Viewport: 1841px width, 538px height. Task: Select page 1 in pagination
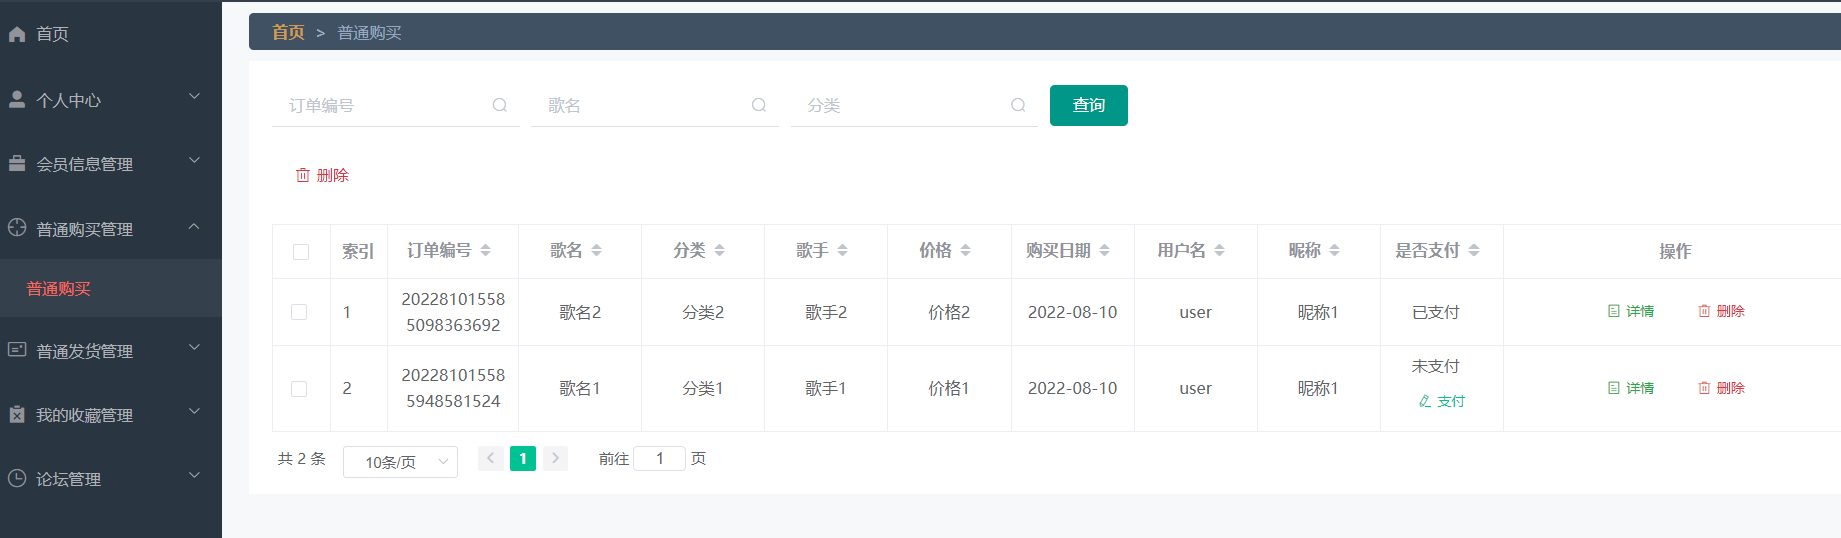(523, 458)
